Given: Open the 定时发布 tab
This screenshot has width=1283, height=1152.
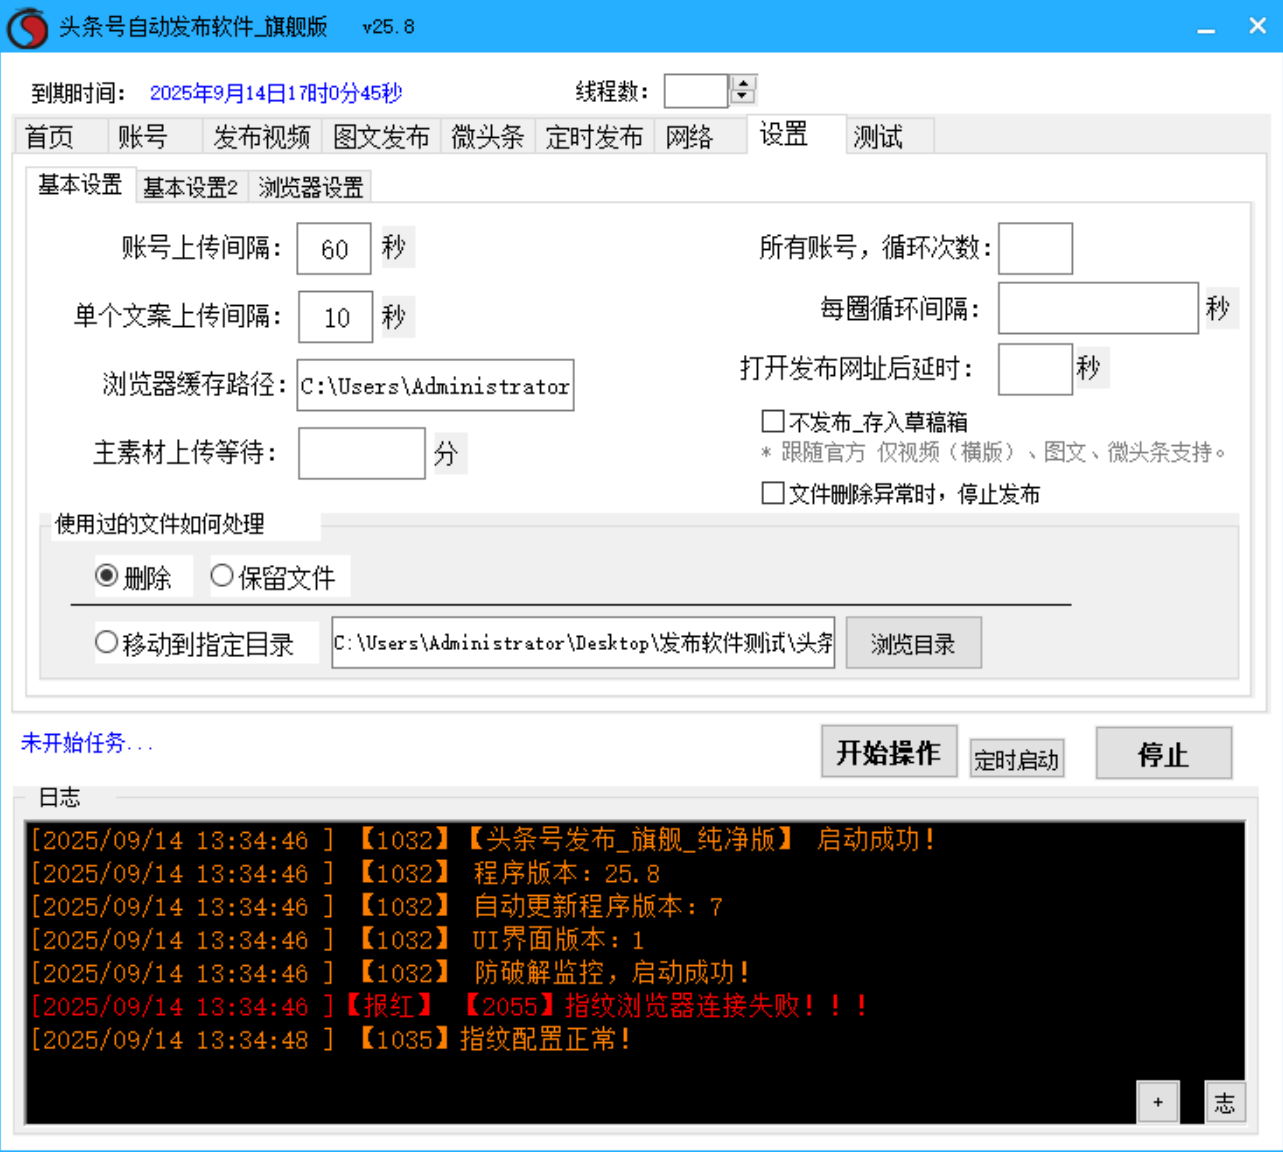Looking at the screenshot, I should (594, 137).
